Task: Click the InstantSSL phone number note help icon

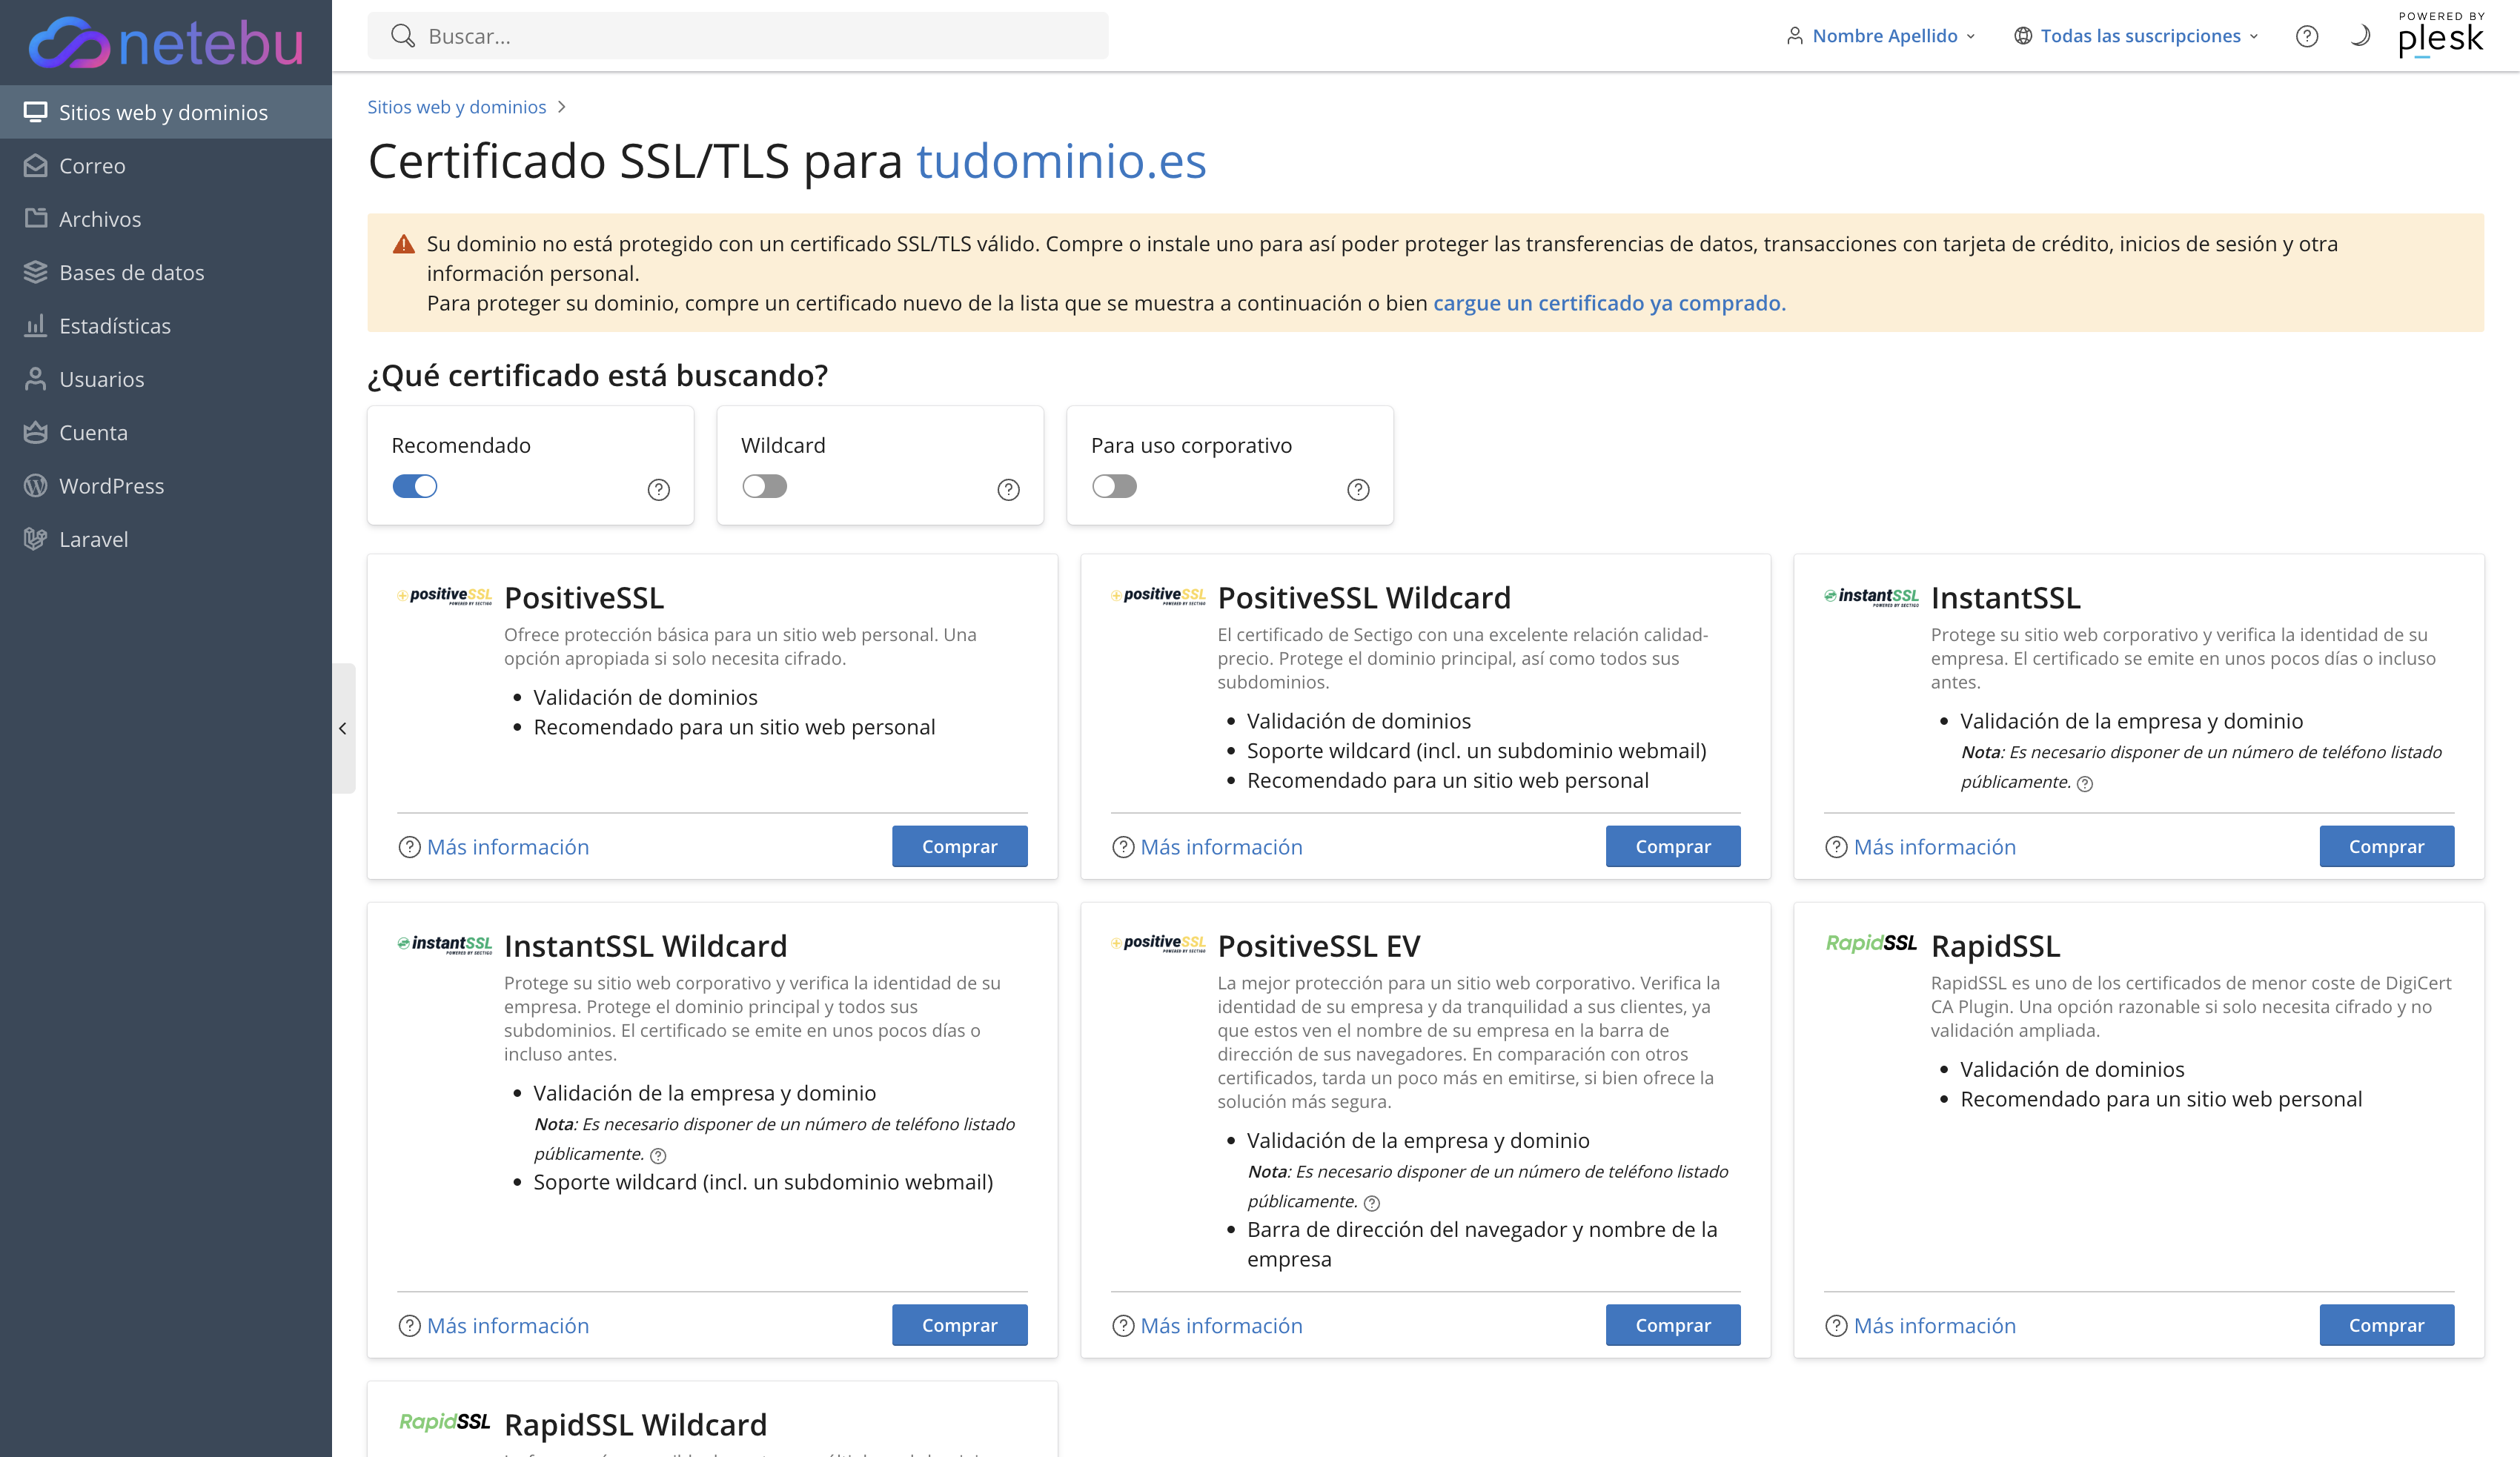Action: pos(2085,784)
